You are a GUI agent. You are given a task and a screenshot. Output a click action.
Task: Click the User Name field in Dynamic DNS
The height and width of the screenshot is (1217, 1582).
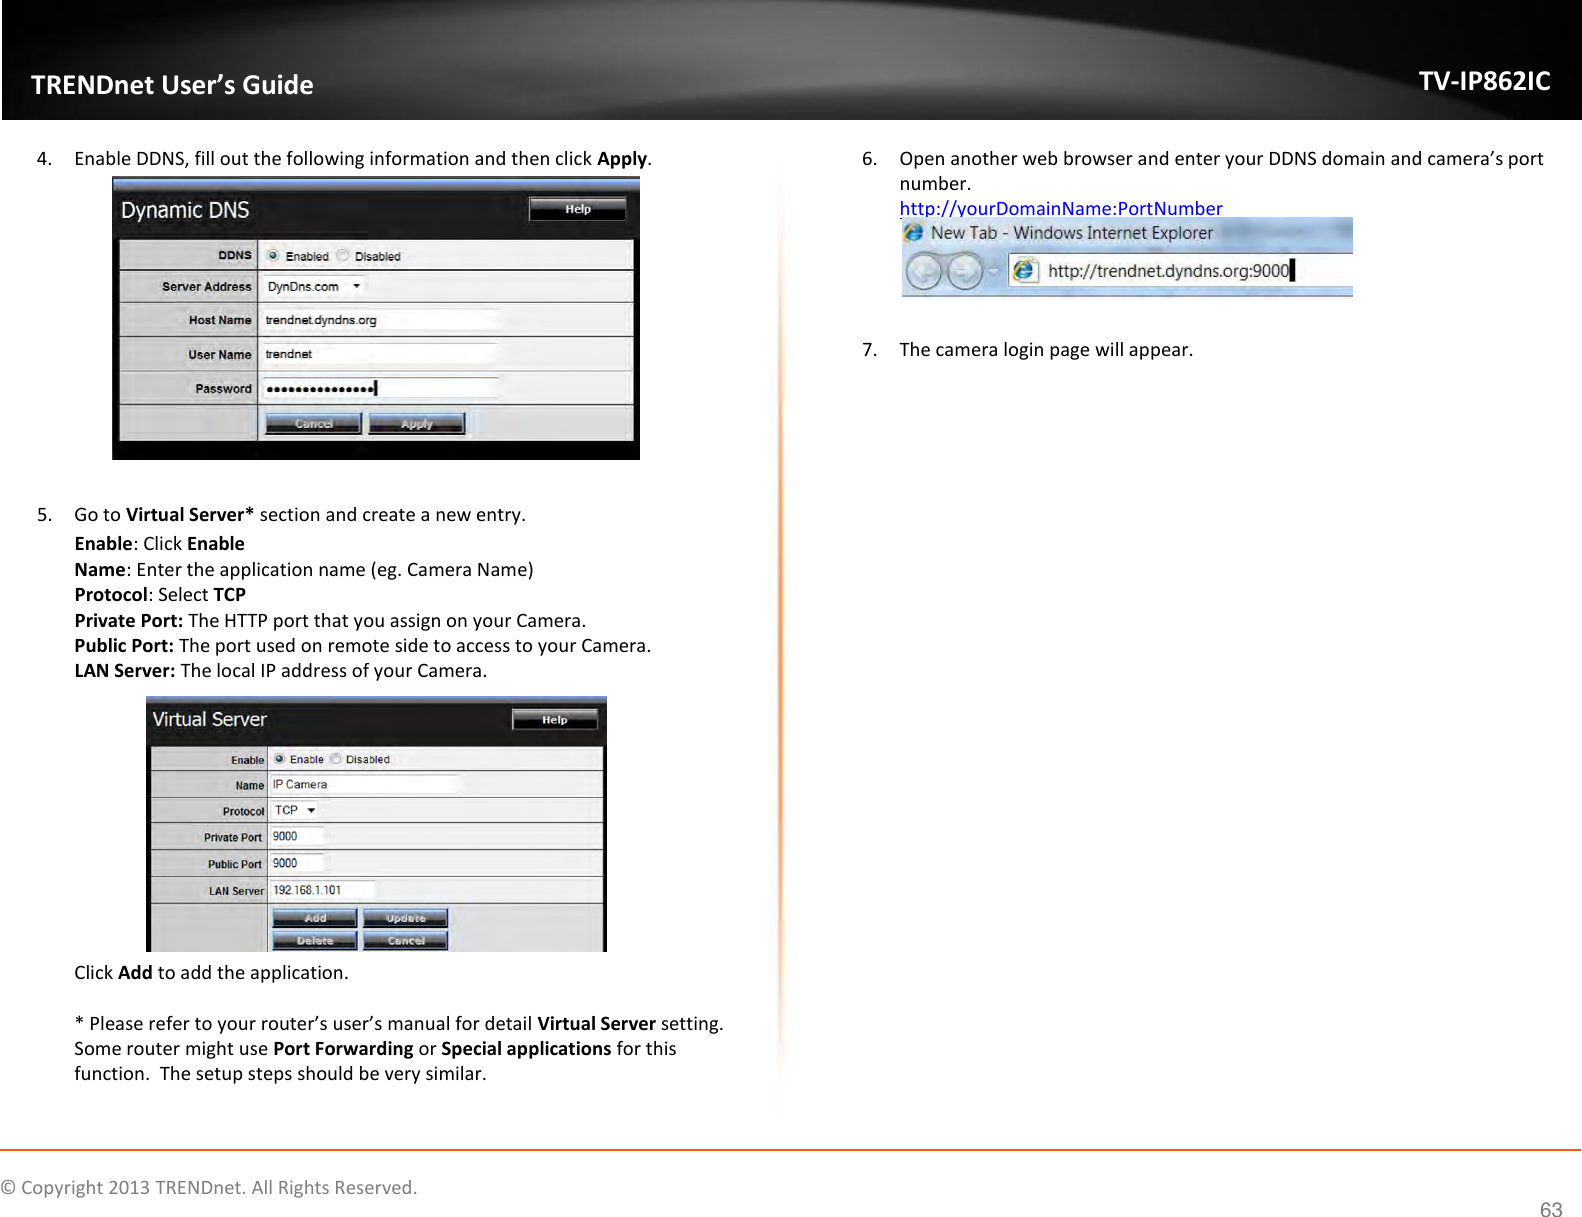[380, 354]
